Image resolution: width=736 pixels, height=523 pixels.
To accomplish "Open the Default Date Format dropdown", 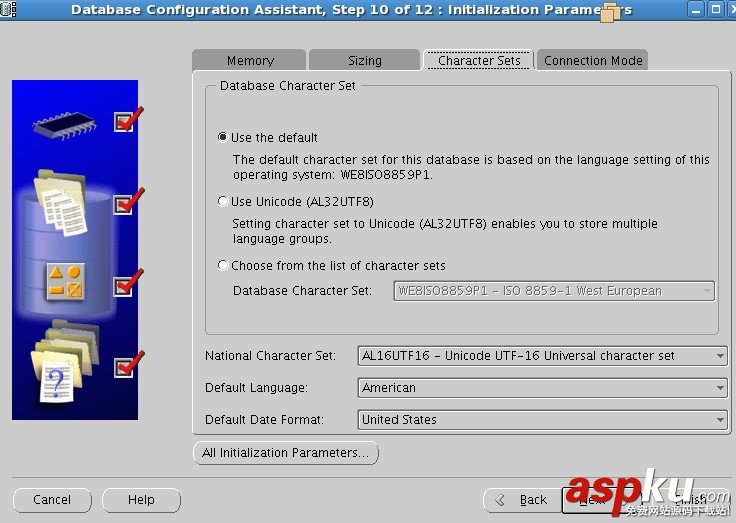I will [x=543, y=420].
